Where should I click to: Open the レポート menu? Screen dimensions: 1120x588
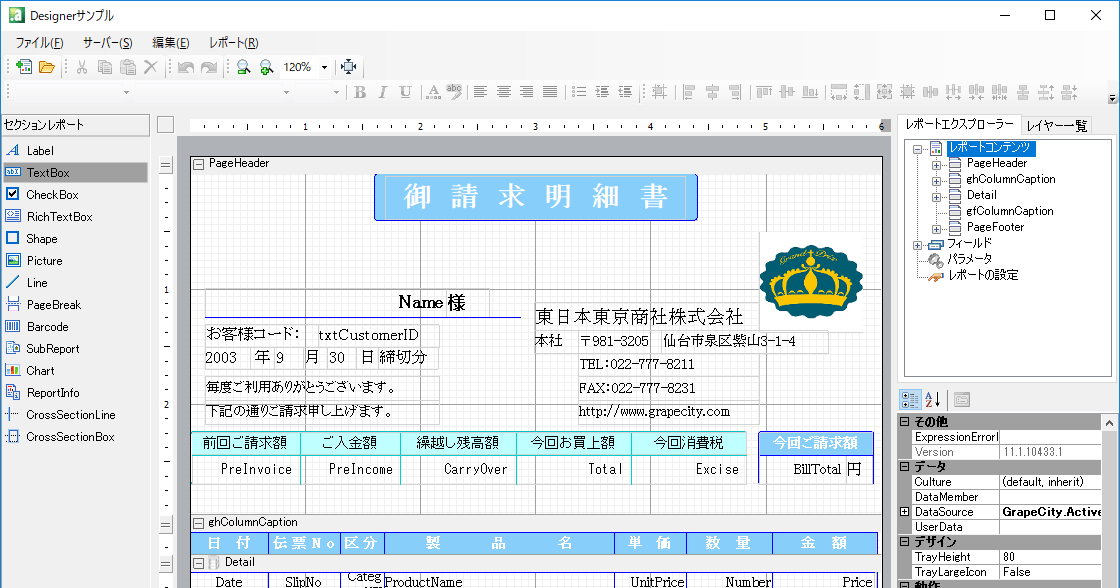click(x=232, y=42)
